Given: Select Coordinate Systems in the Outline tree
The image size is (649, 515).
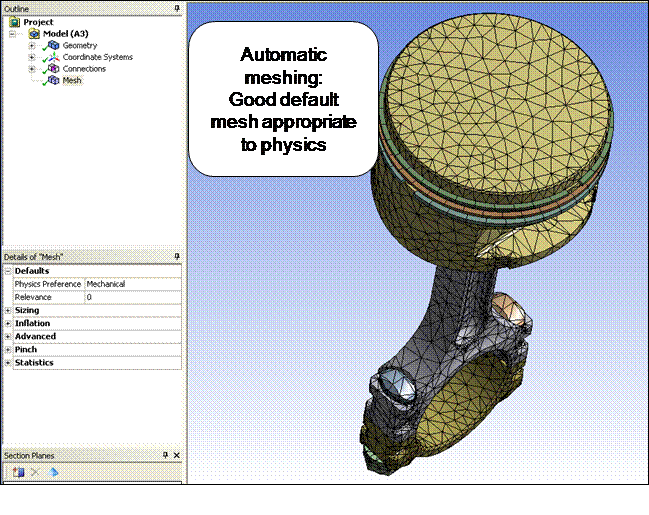Looking at the screenshot, I should pyautogui.click(x=97, y=57).
